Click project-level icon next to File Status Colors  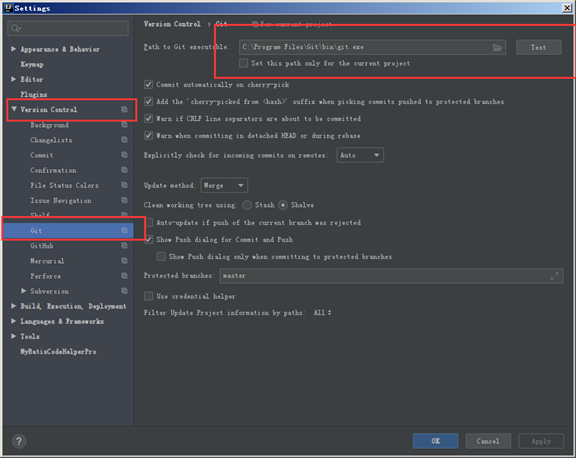(124, 185)
